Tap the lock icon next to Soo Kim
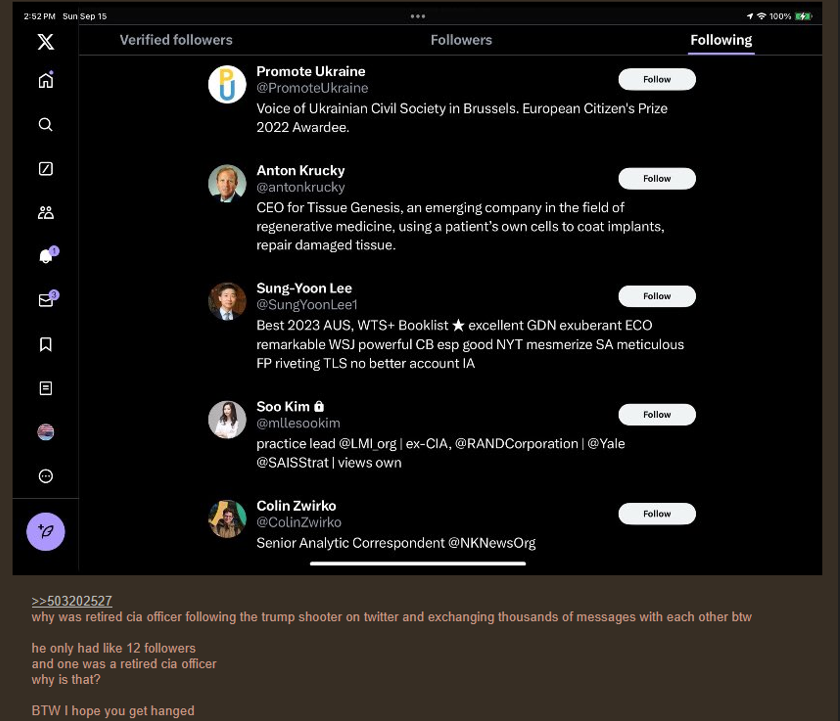Image resolution: width=840 pixels, height=721 pixels. [319, 406]
